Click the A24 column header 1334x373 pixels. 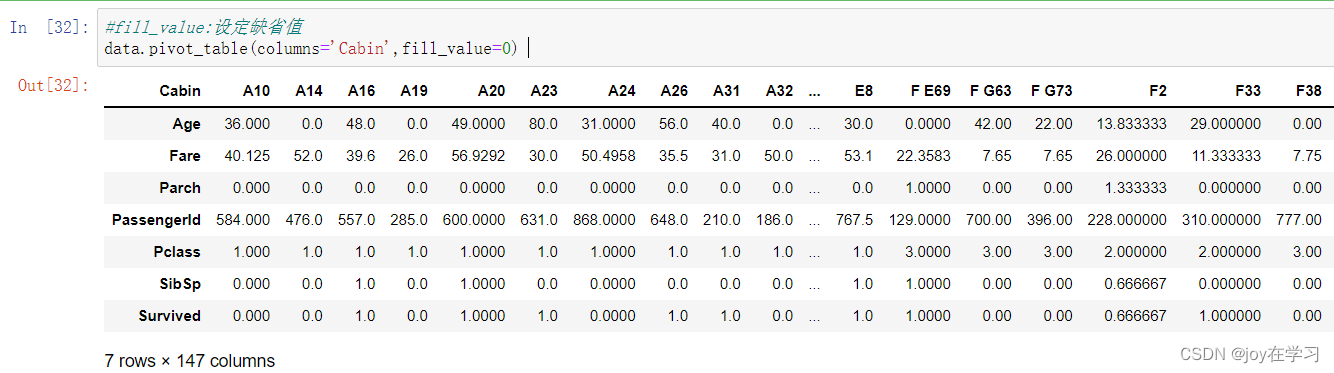[x=622, y=91]
